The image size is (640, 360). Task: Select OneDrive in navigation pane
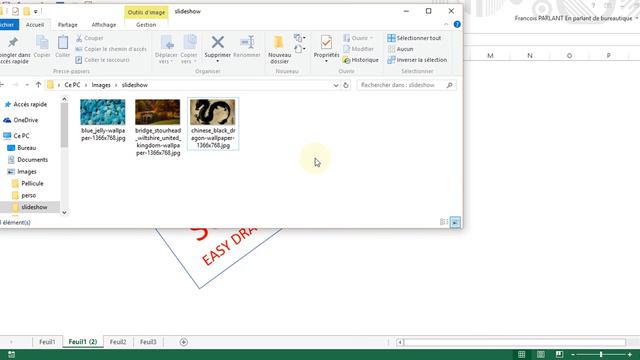click(x=25, y=120)
